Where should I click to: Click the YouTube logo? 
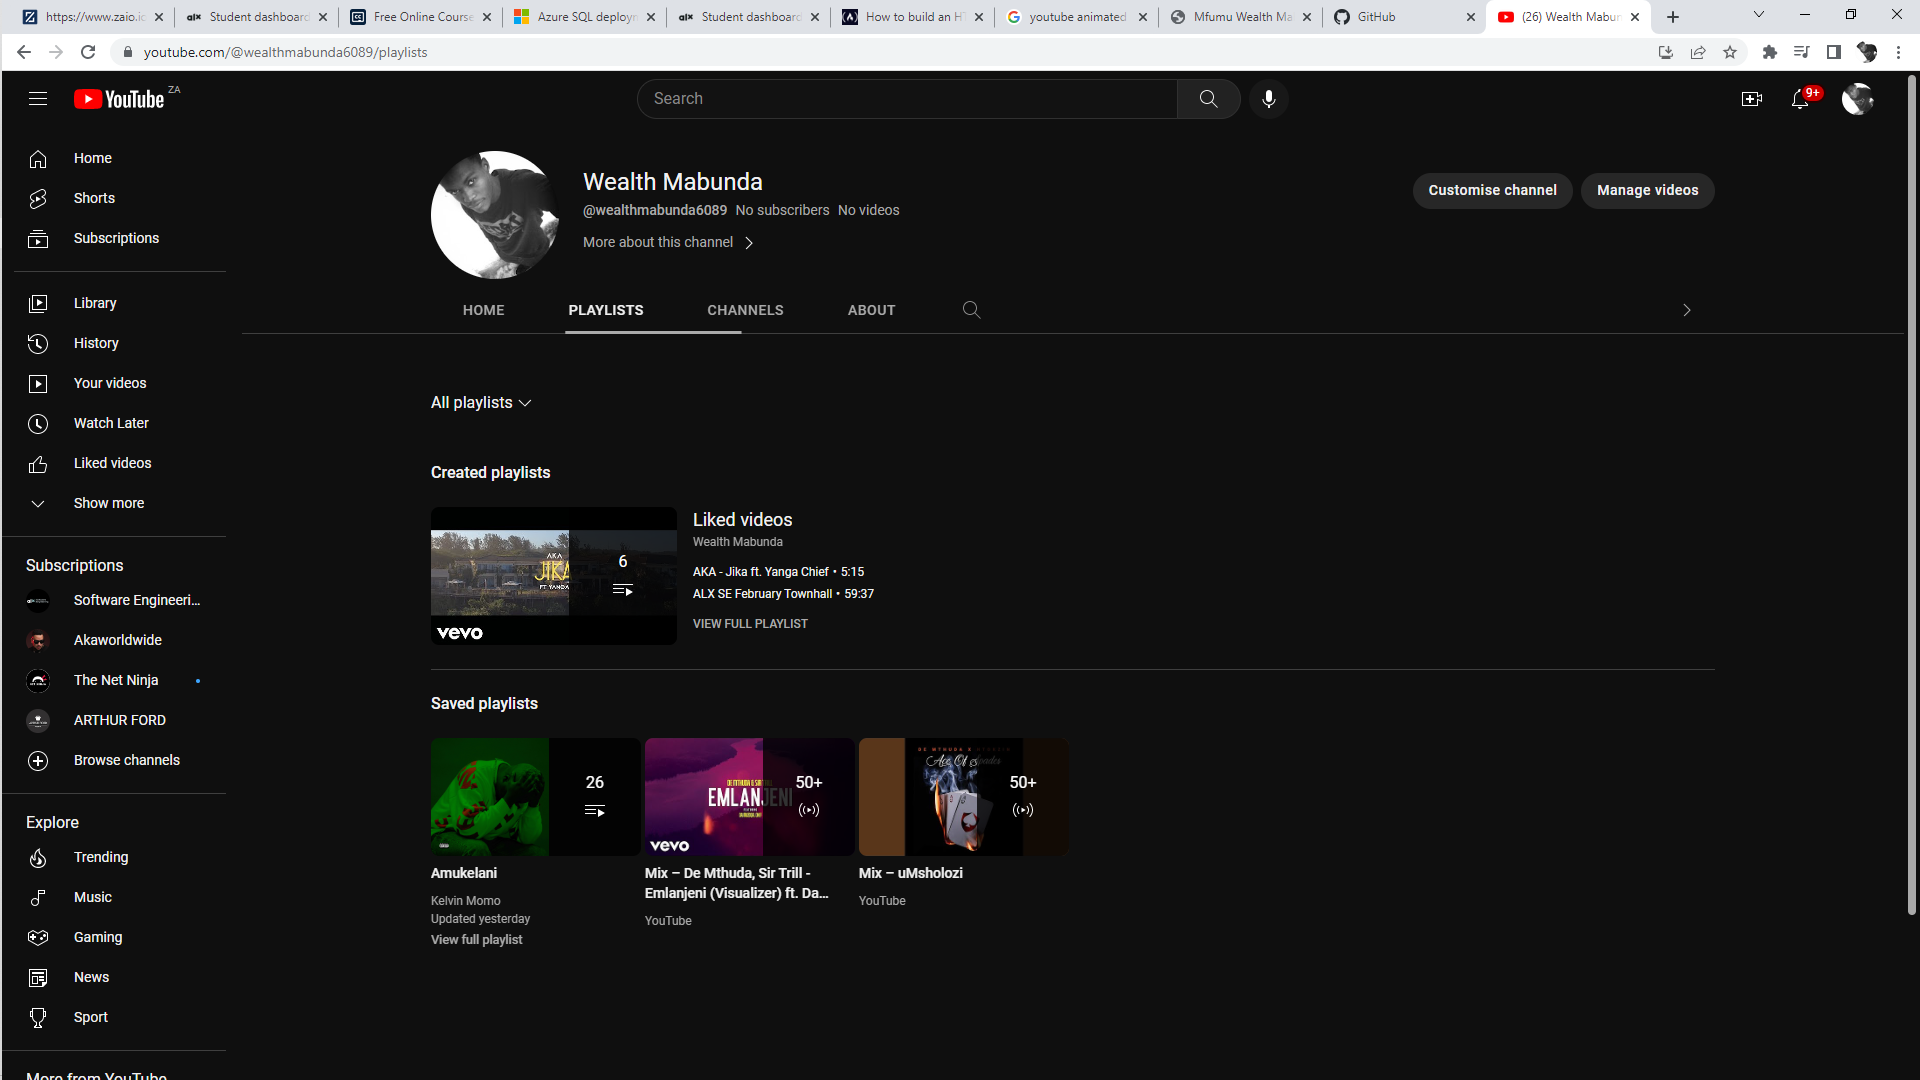point(120,98)
